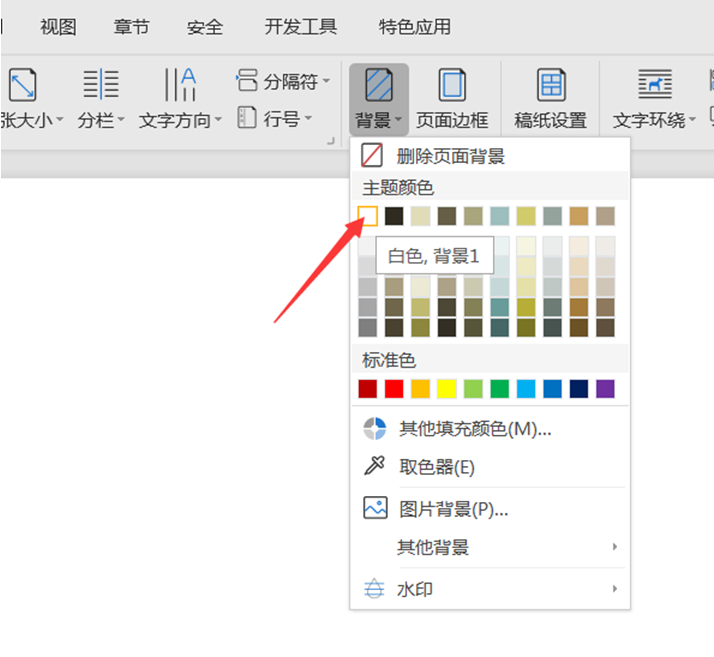The height and width of the screenshot is (657, 714).
Task: Open the 背景 background icon
Action: click(378, 85)
